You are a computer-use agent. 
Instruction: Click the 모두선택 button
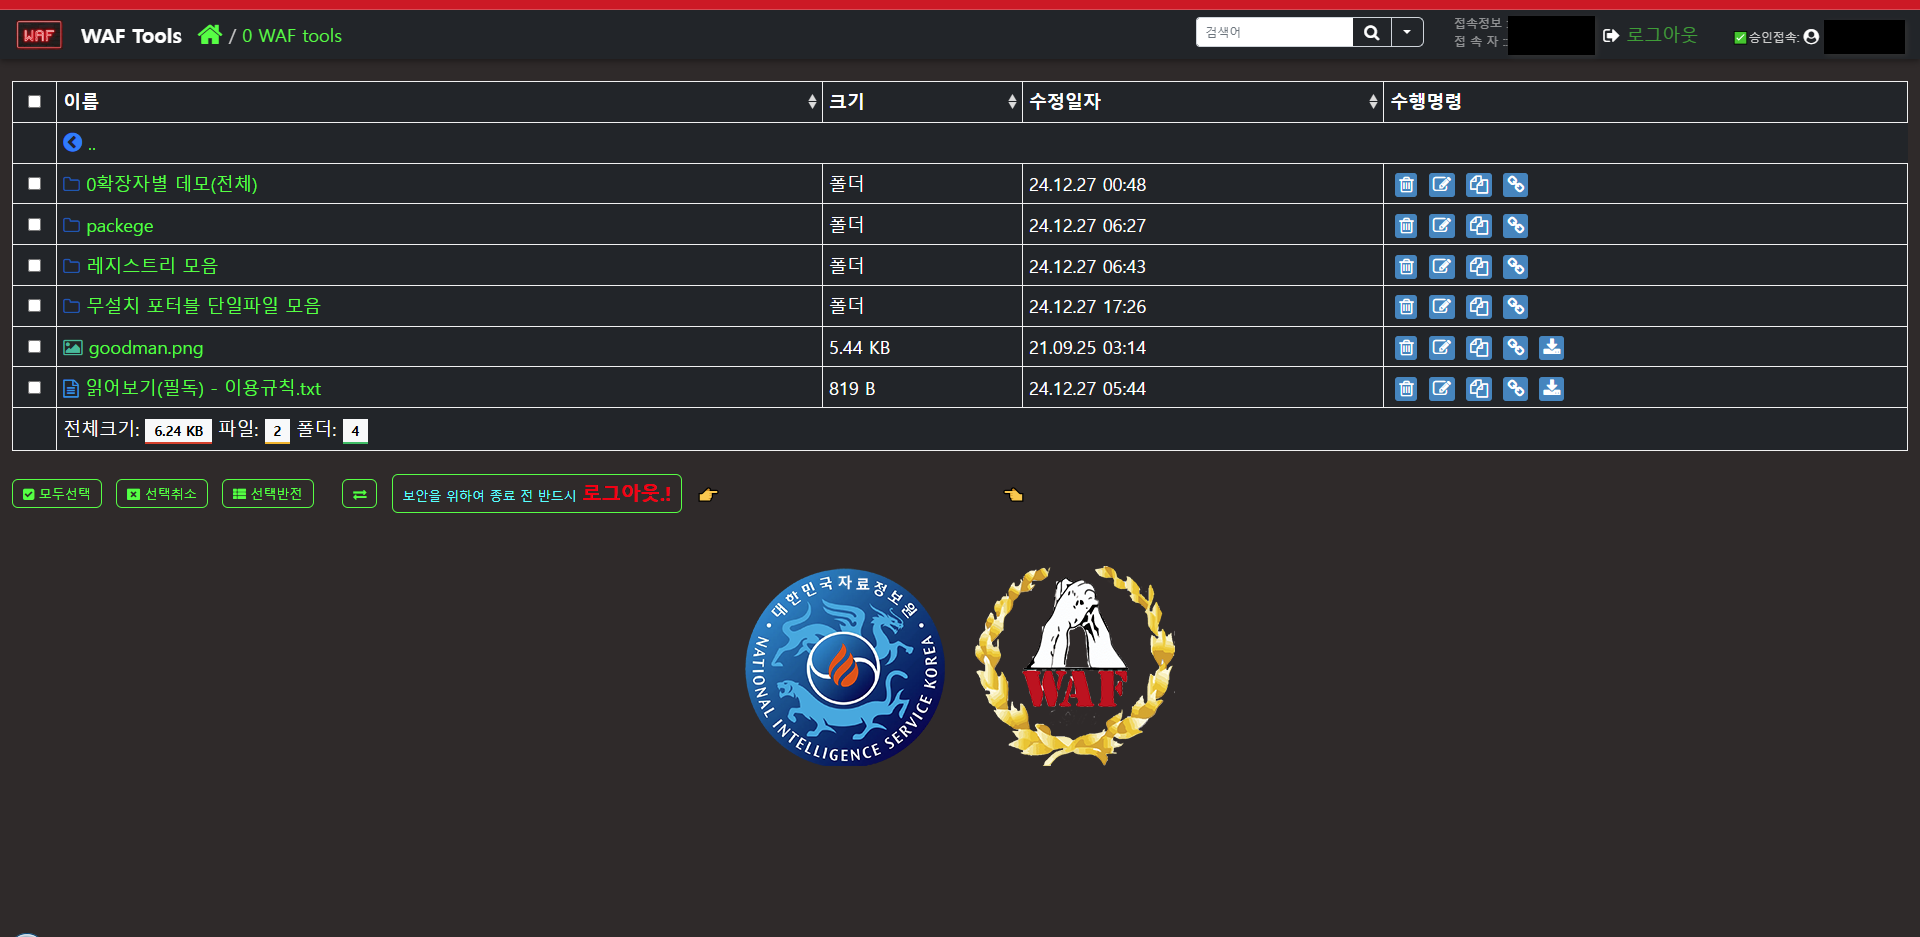[x=57, y=494]
